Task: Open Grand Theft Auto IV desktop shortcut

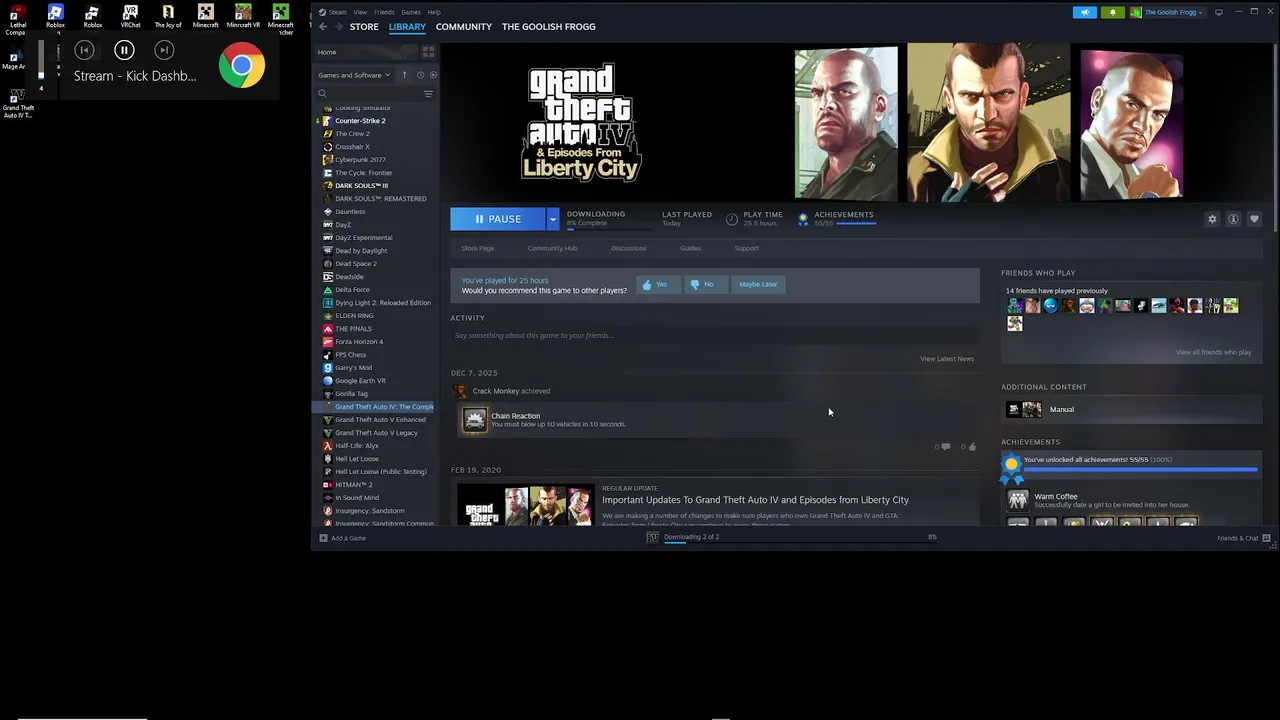Action: tap(17, 102)
